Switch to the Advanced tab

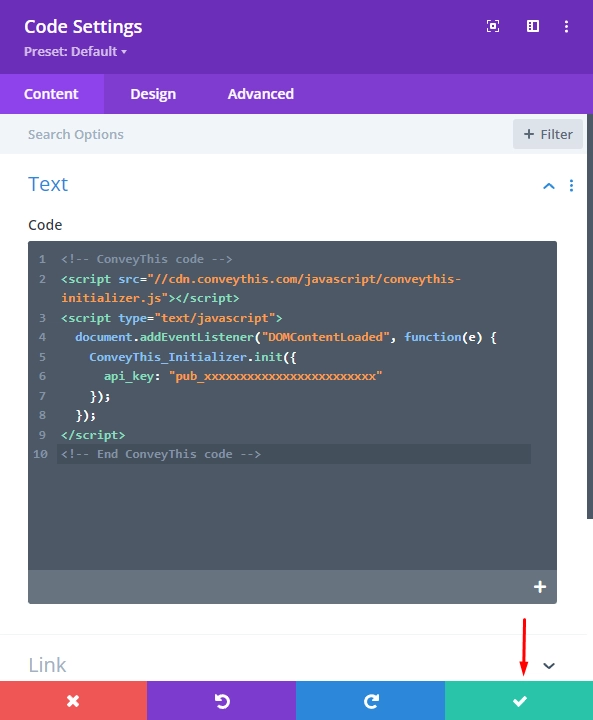[x=260, y=94]
